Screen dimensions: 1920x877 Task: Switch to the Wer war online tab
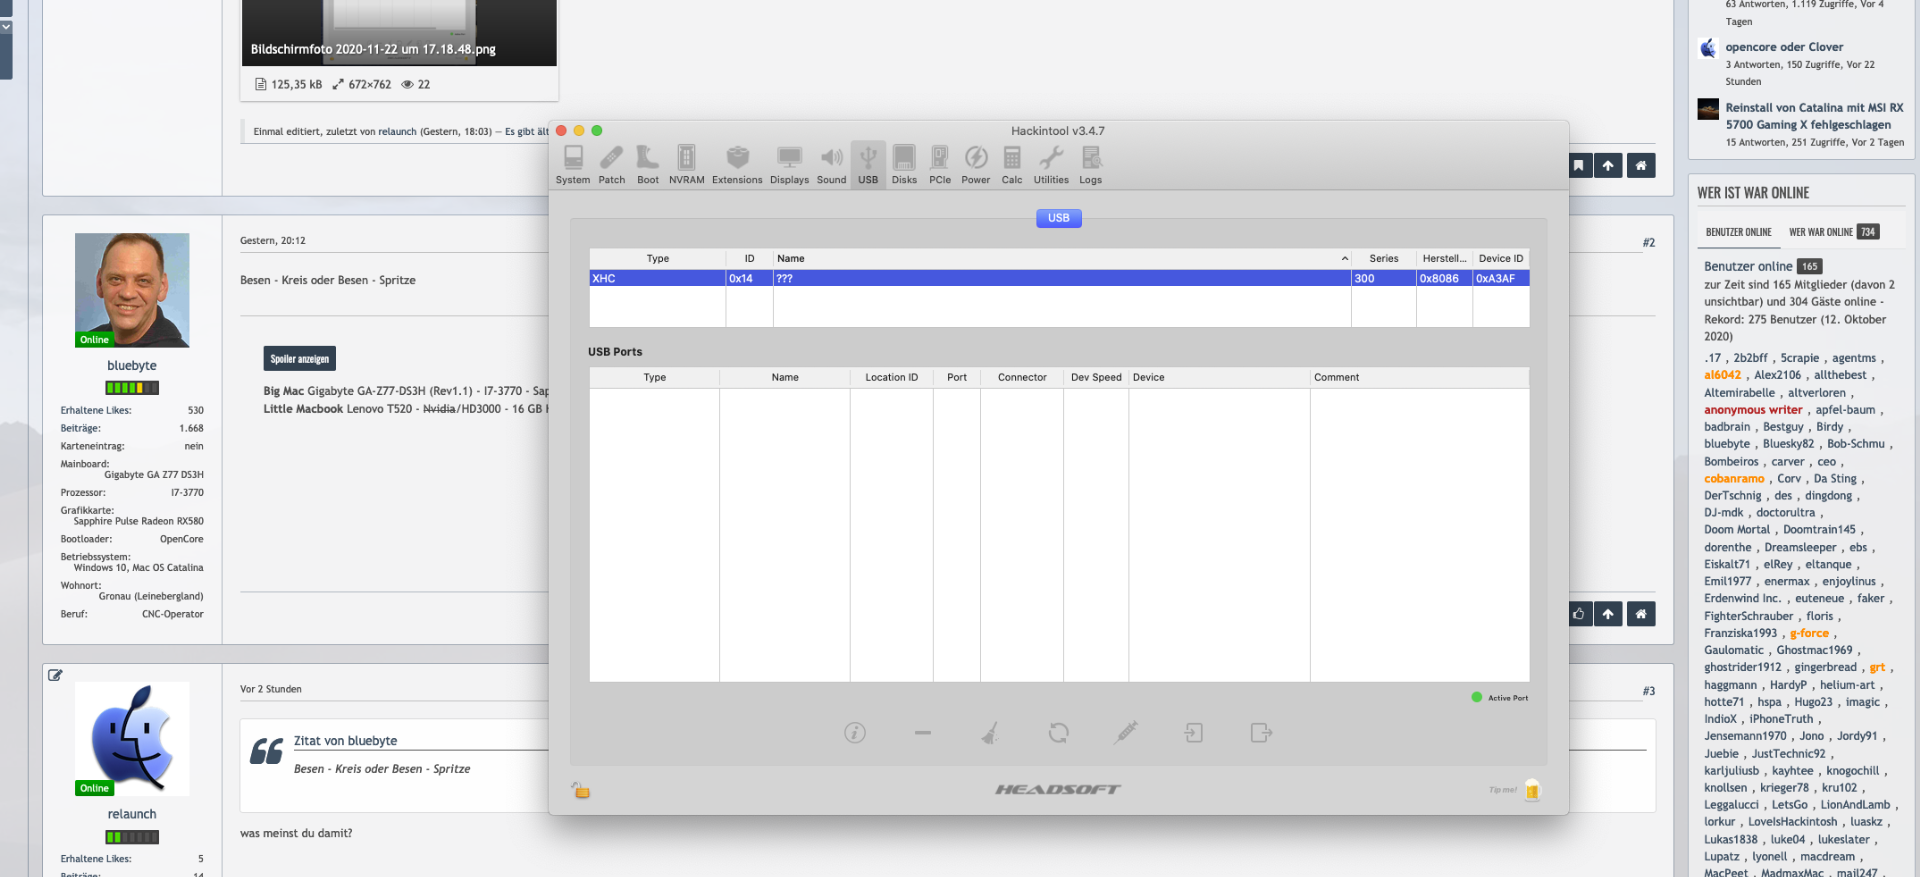pos(1834,232)
